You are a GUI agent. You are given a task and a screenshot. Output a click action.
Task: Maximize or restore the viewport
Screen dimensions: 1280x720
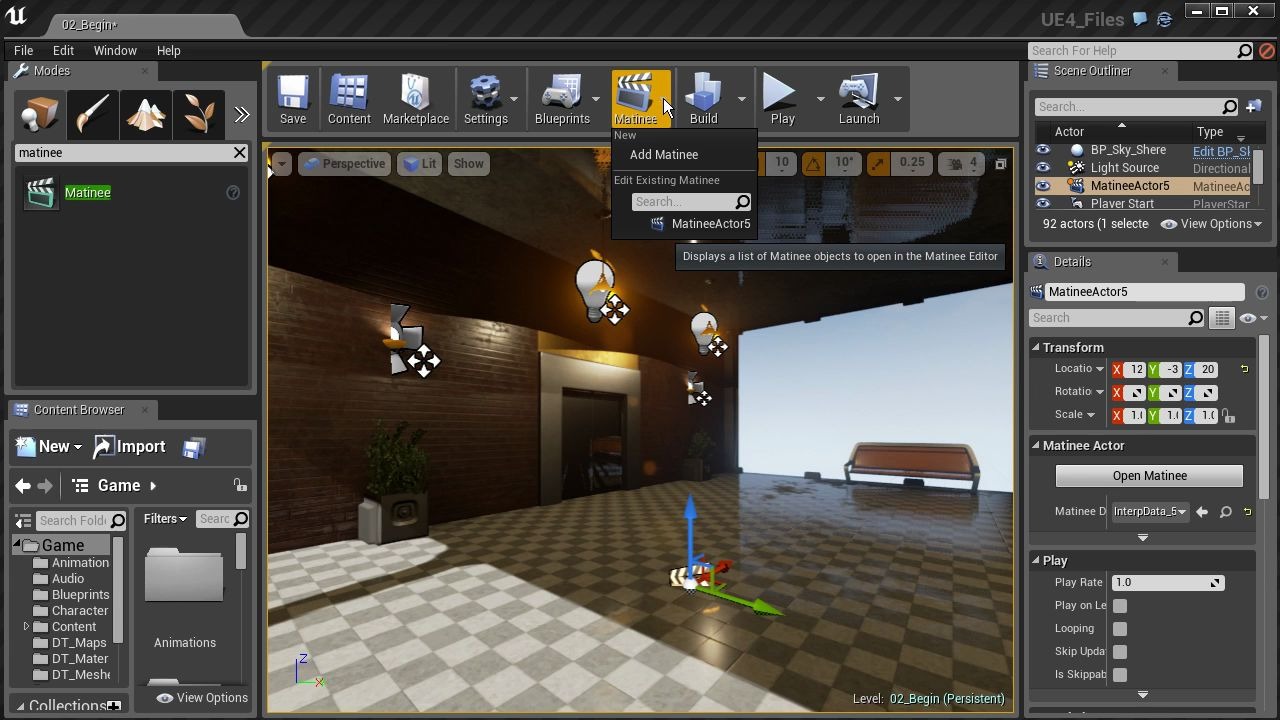click(1000, 164)
